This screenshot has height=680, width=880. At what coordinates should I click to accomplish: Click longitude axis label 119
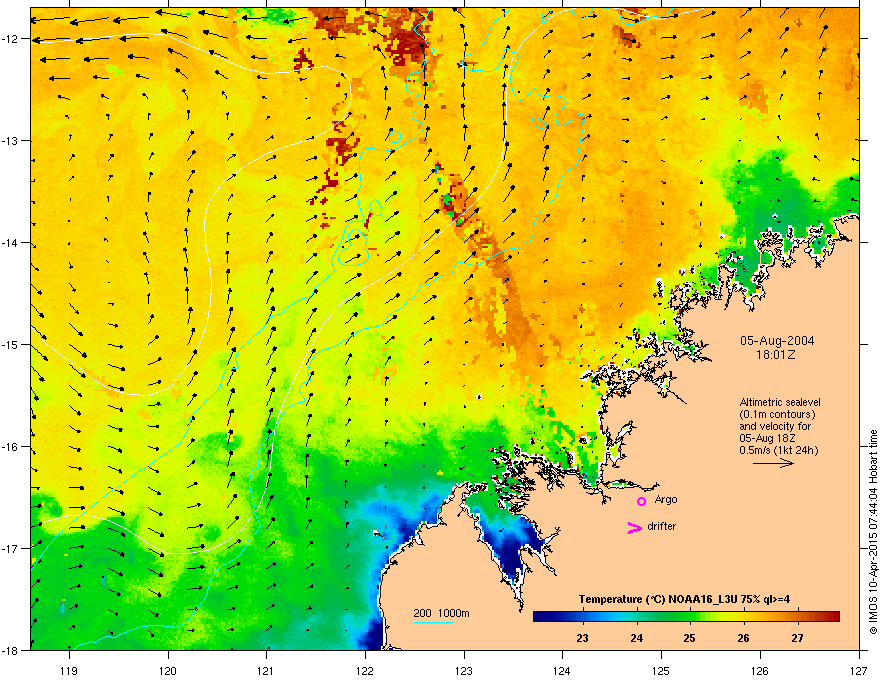pyautogui.click(x=69, y=670)
